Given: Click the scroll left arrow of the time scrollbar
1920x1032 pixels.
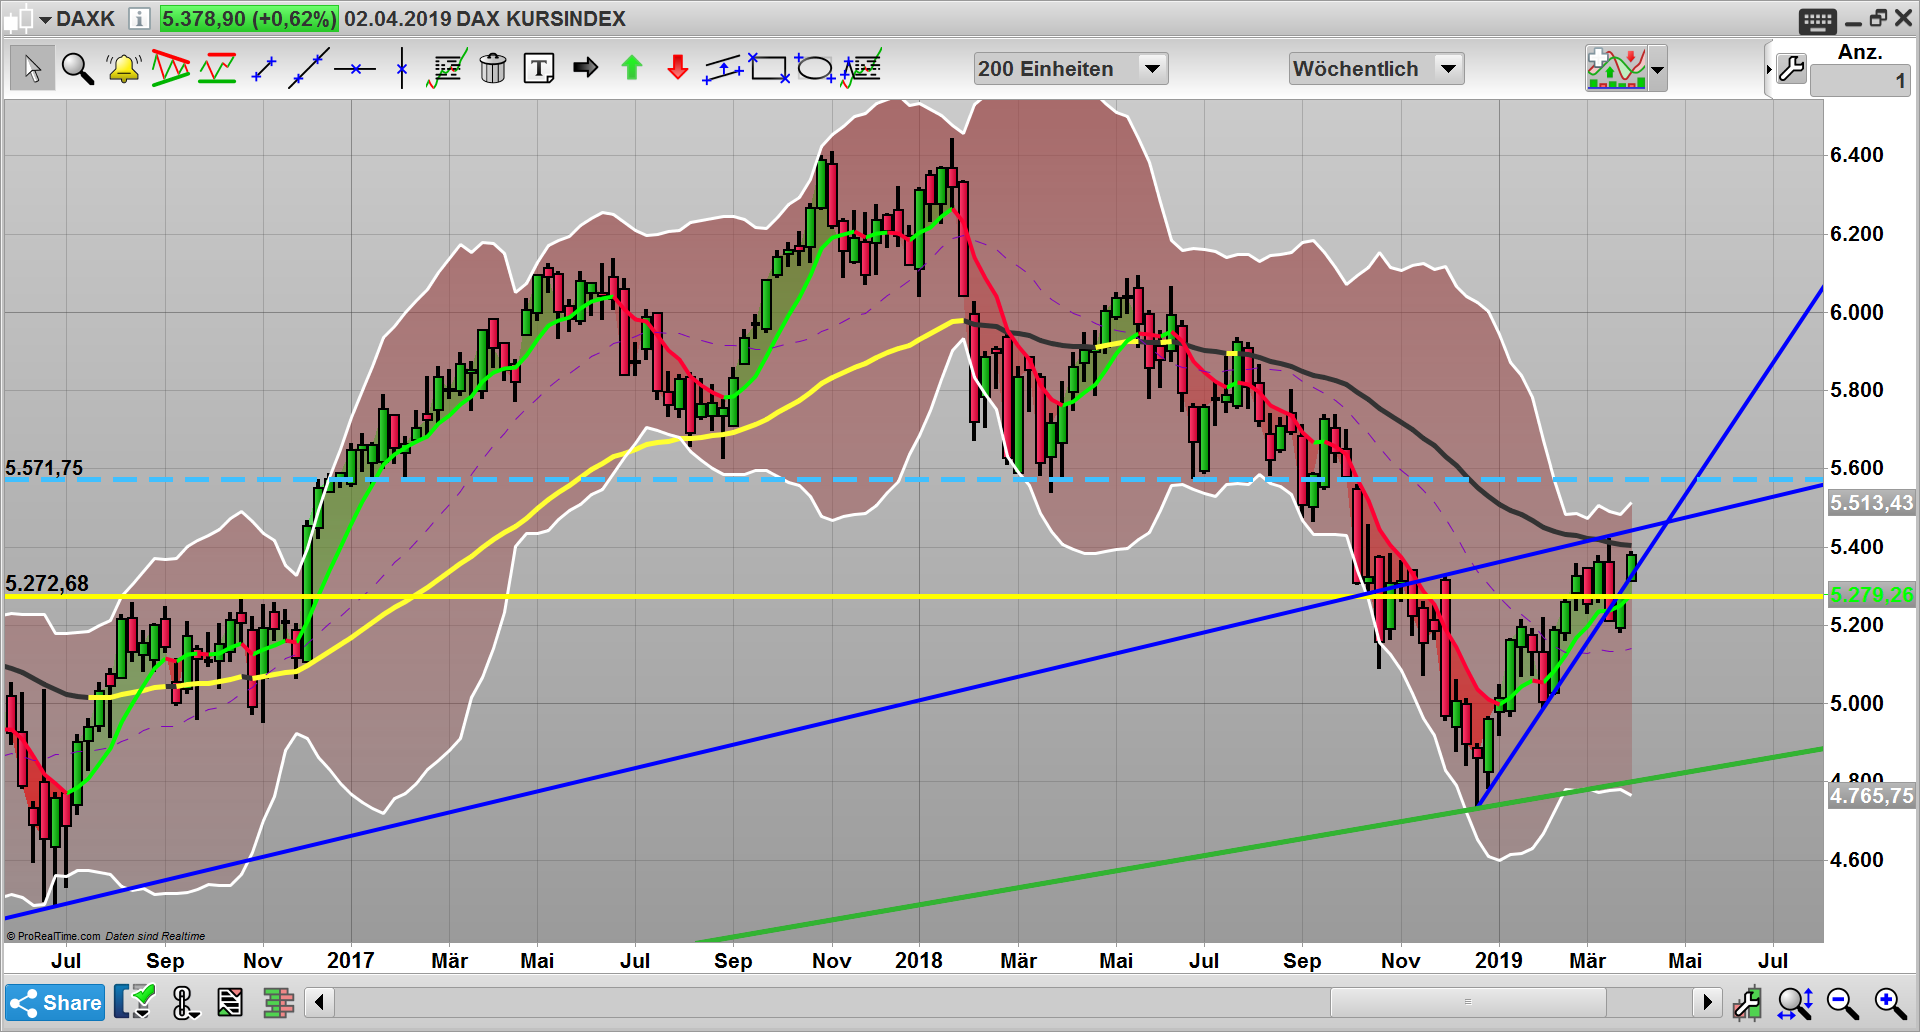Looking at the screenshot, I should pyautogui.click(x=319, y=1002).
